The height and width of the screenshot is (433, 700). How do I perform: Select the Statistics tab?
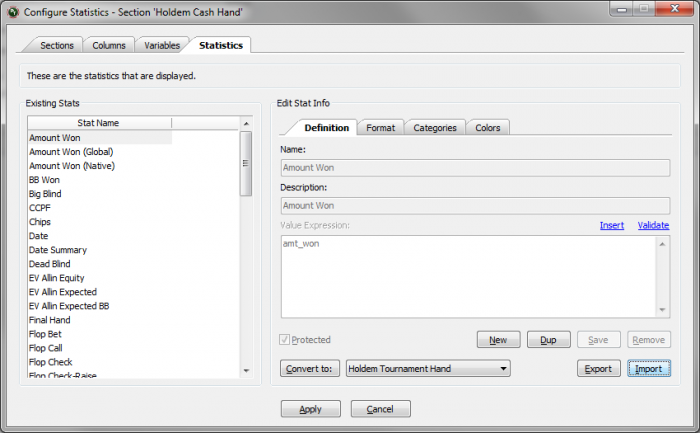pos(221,45)
